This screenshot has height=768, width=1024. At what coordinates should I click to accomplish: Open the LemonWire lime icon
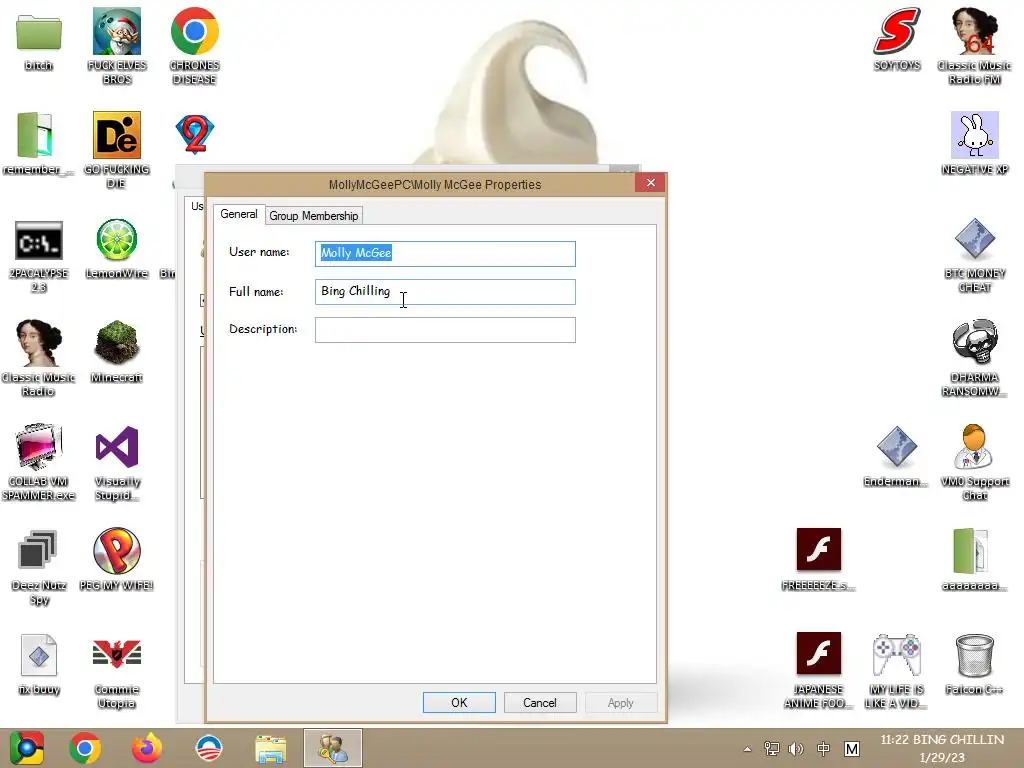coord(117,239)
